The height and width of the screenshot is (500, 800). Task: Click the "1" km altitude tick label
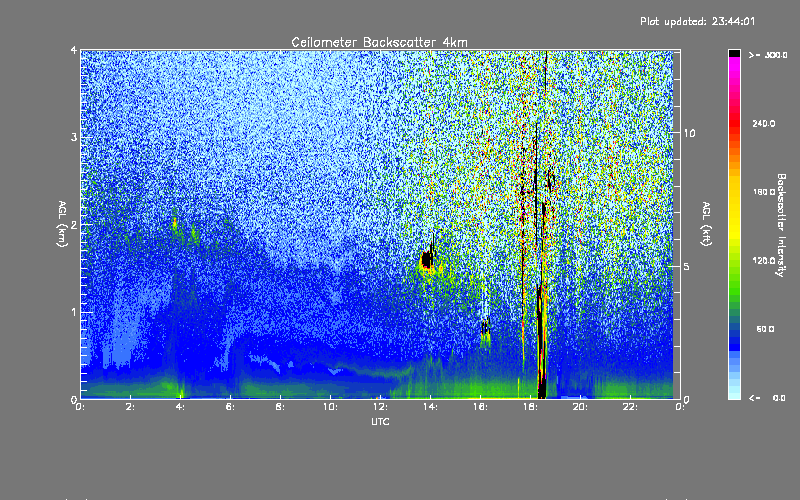[x=74, y=312]
